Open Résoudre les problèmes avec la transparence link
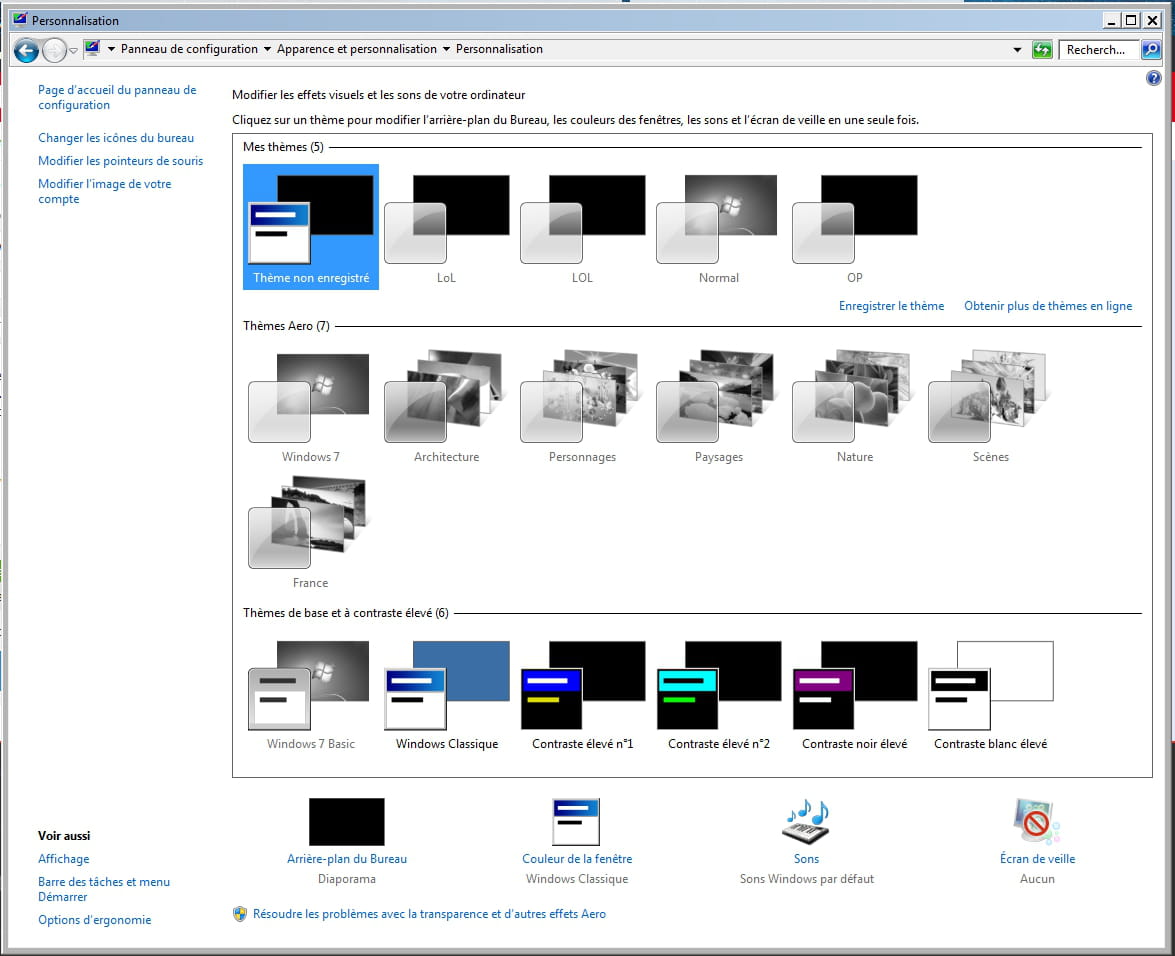Screen dimensions: 1175x956 point(429,914)
